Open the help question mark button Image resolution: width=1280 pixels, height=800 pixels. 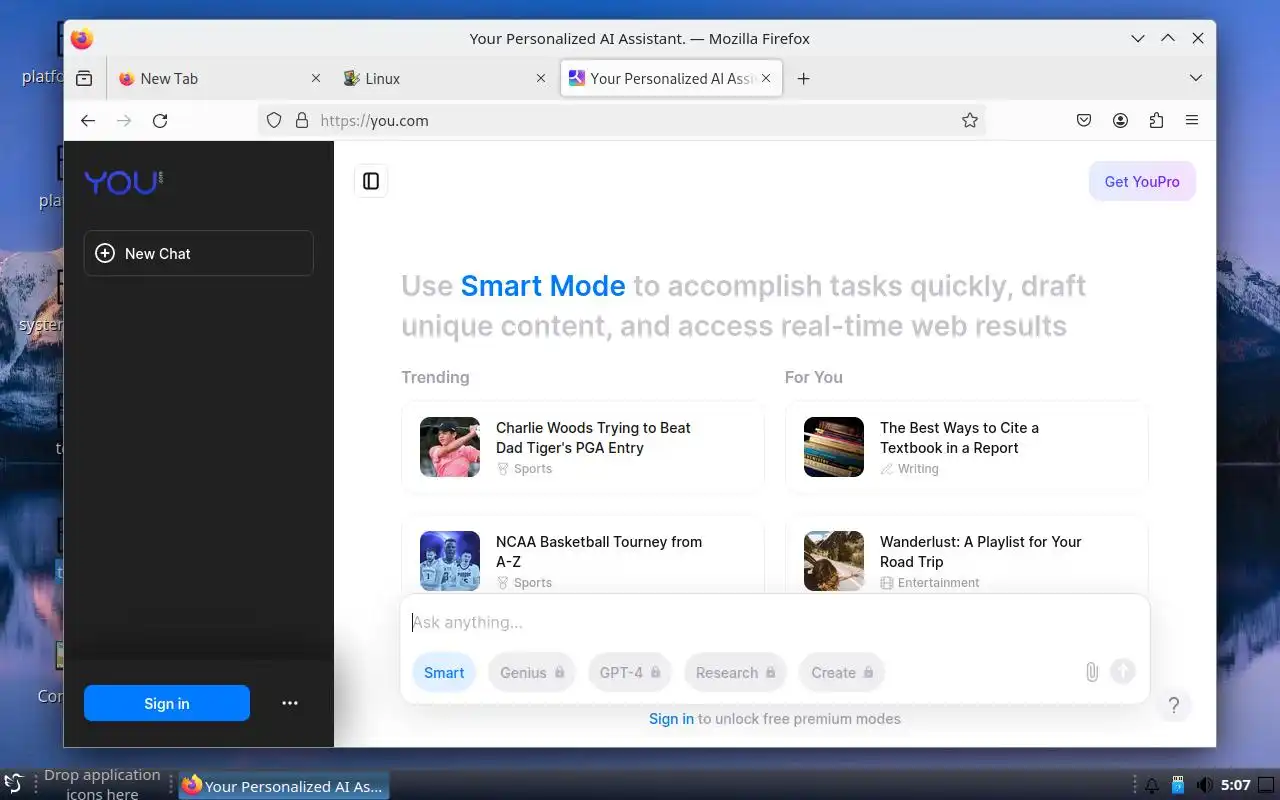(x=1174, y=706)
